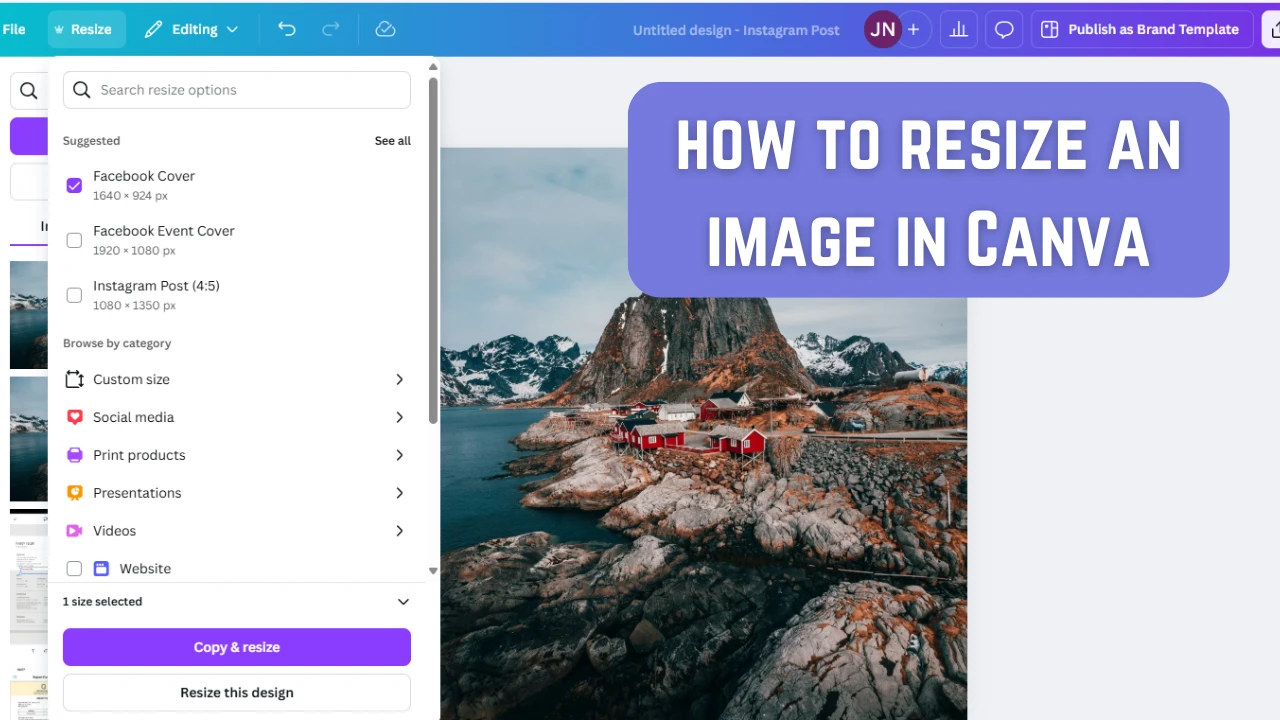Click the Redo arrow icon
1280x720 pixels.
(x=330, y=29)
